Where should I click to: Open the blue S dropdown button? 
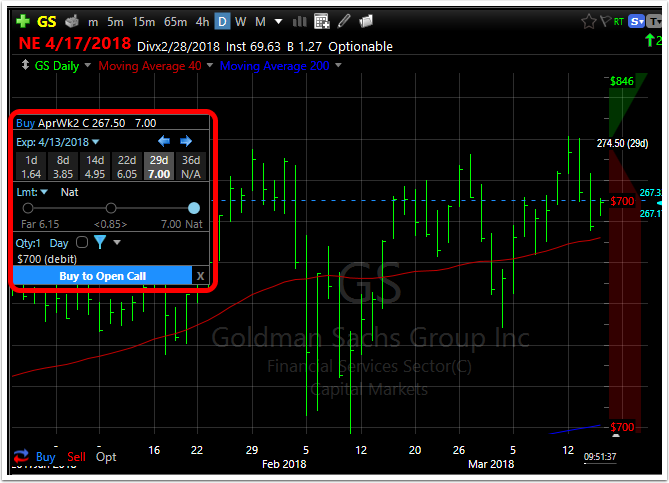coord(636,21)
